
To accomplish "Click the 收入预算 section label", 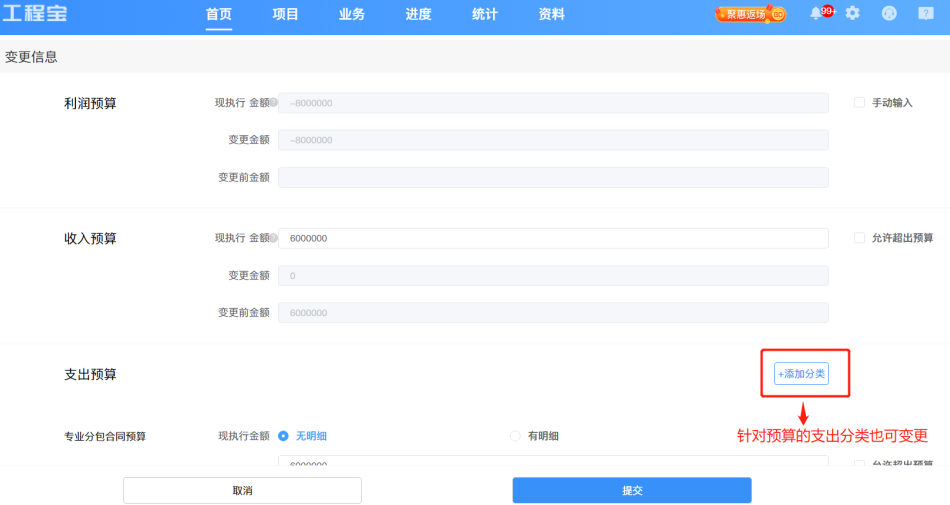I will coord(90,239).
